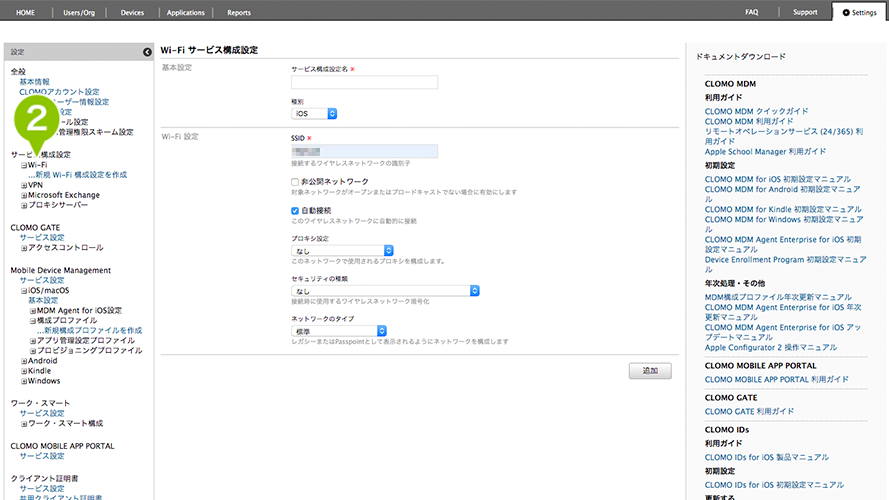Open CLOMO IDs for iOS 製品マニュアル link
The width and height of the screenshot is (889, 500).
[x=767, y=457]
